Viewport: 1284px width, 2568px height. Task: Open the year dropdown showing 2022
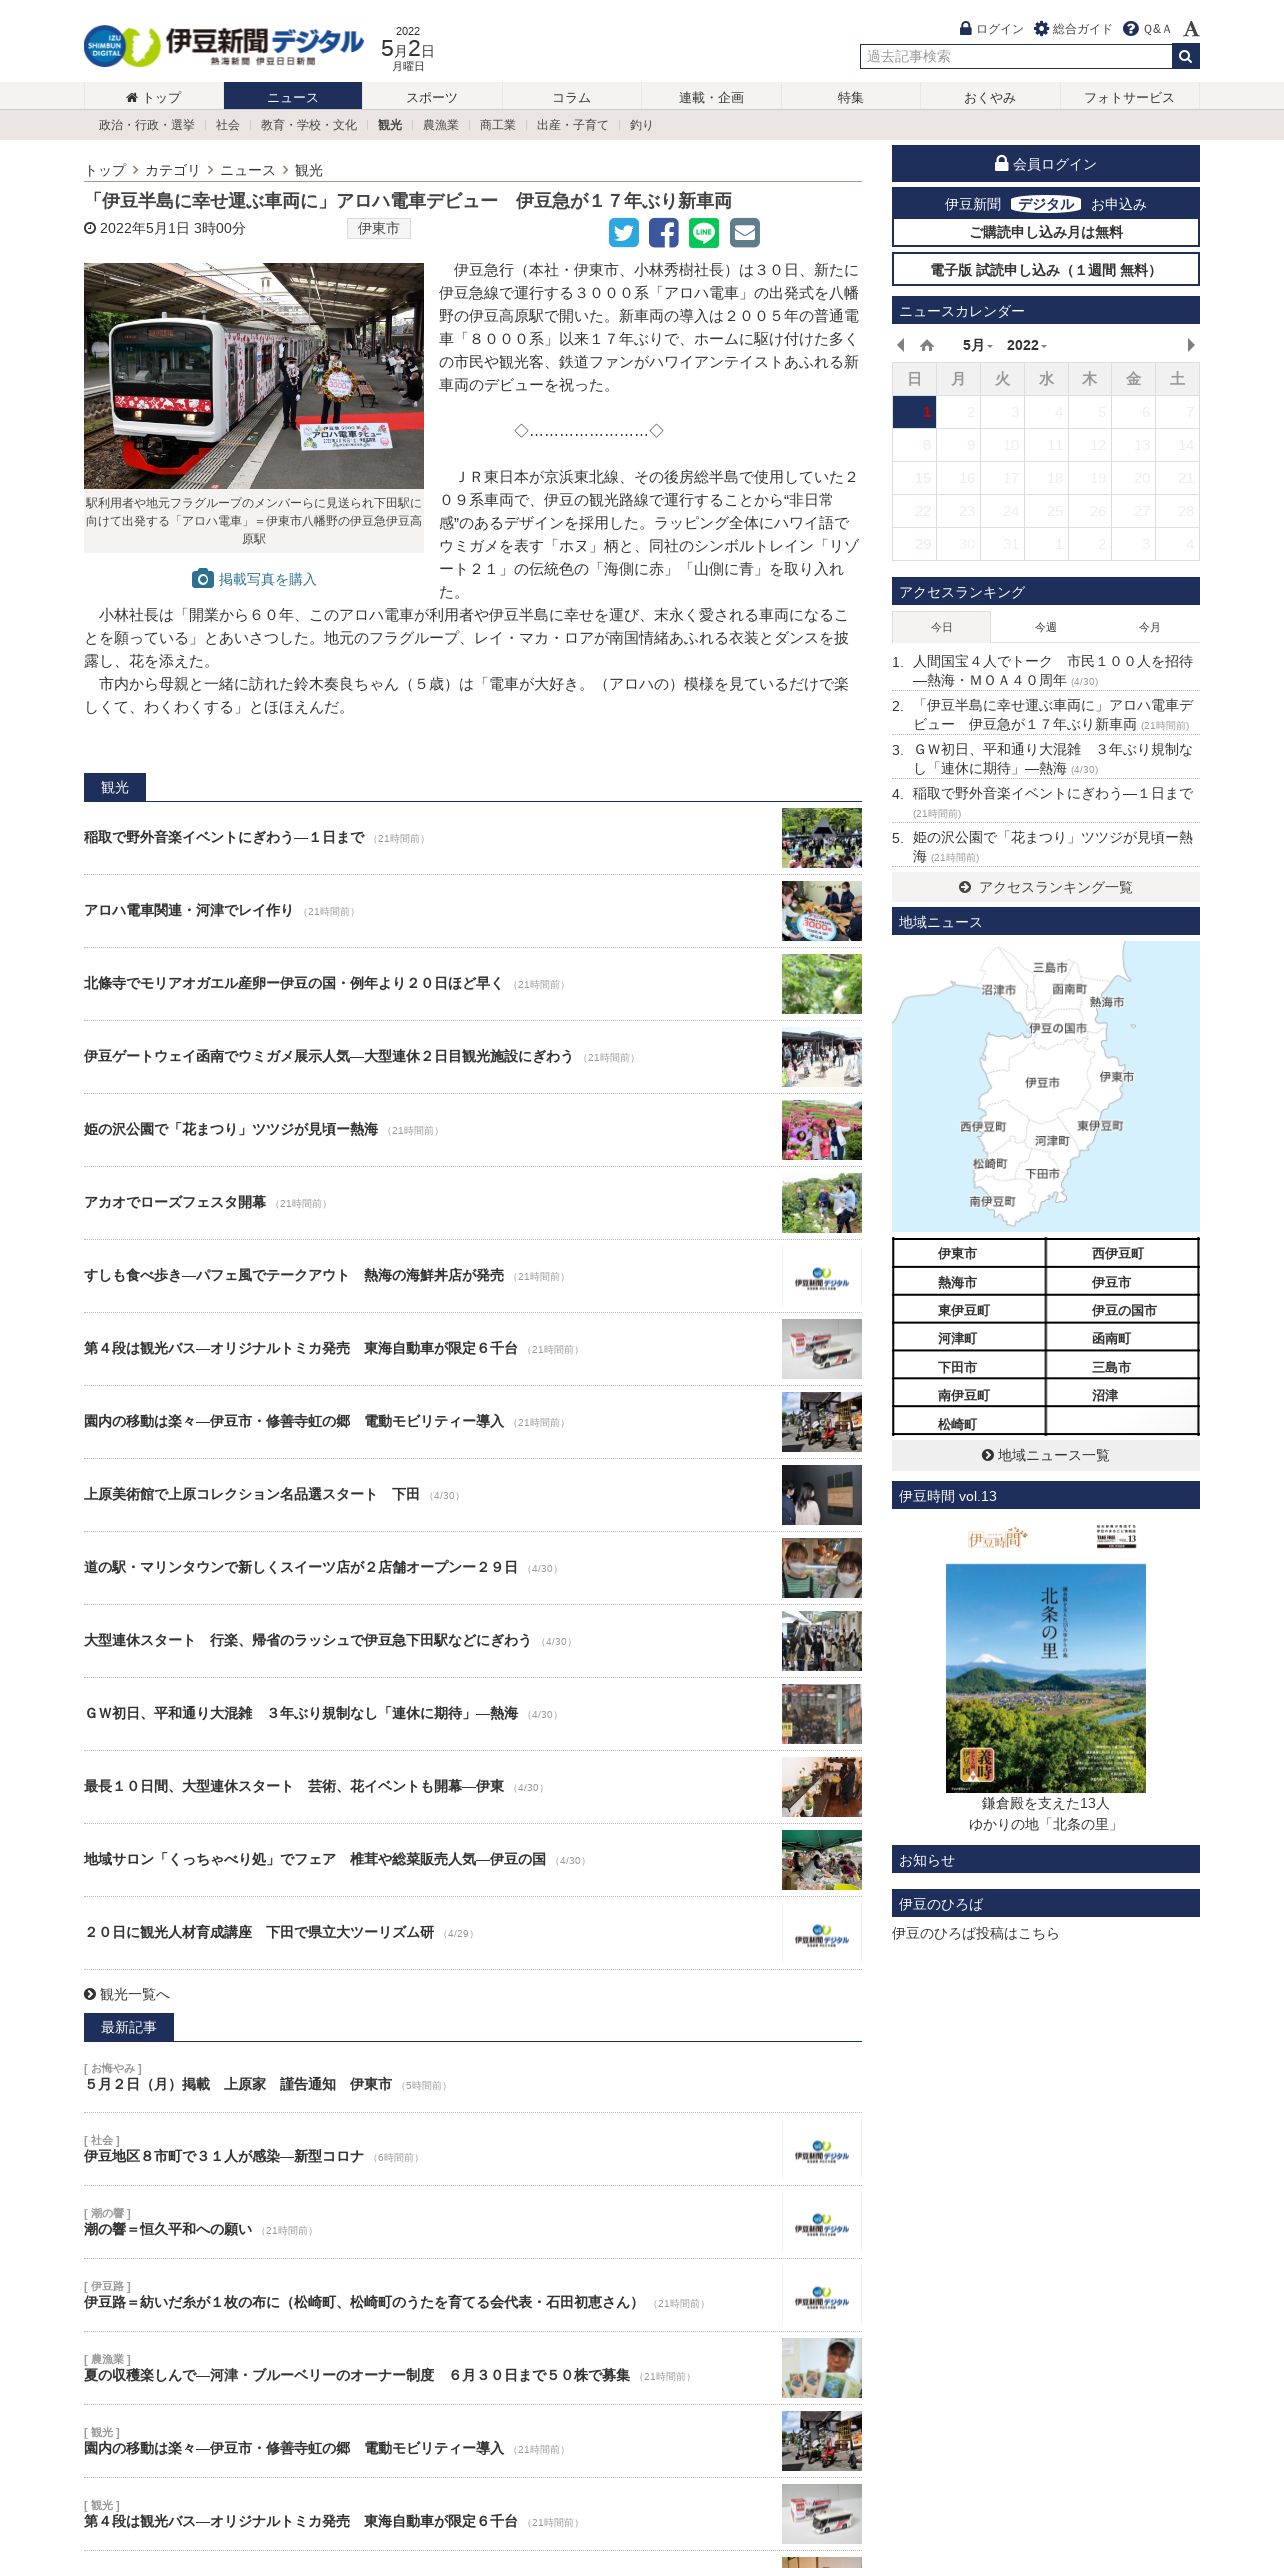pyautogui.click(x=1027, y=345)
